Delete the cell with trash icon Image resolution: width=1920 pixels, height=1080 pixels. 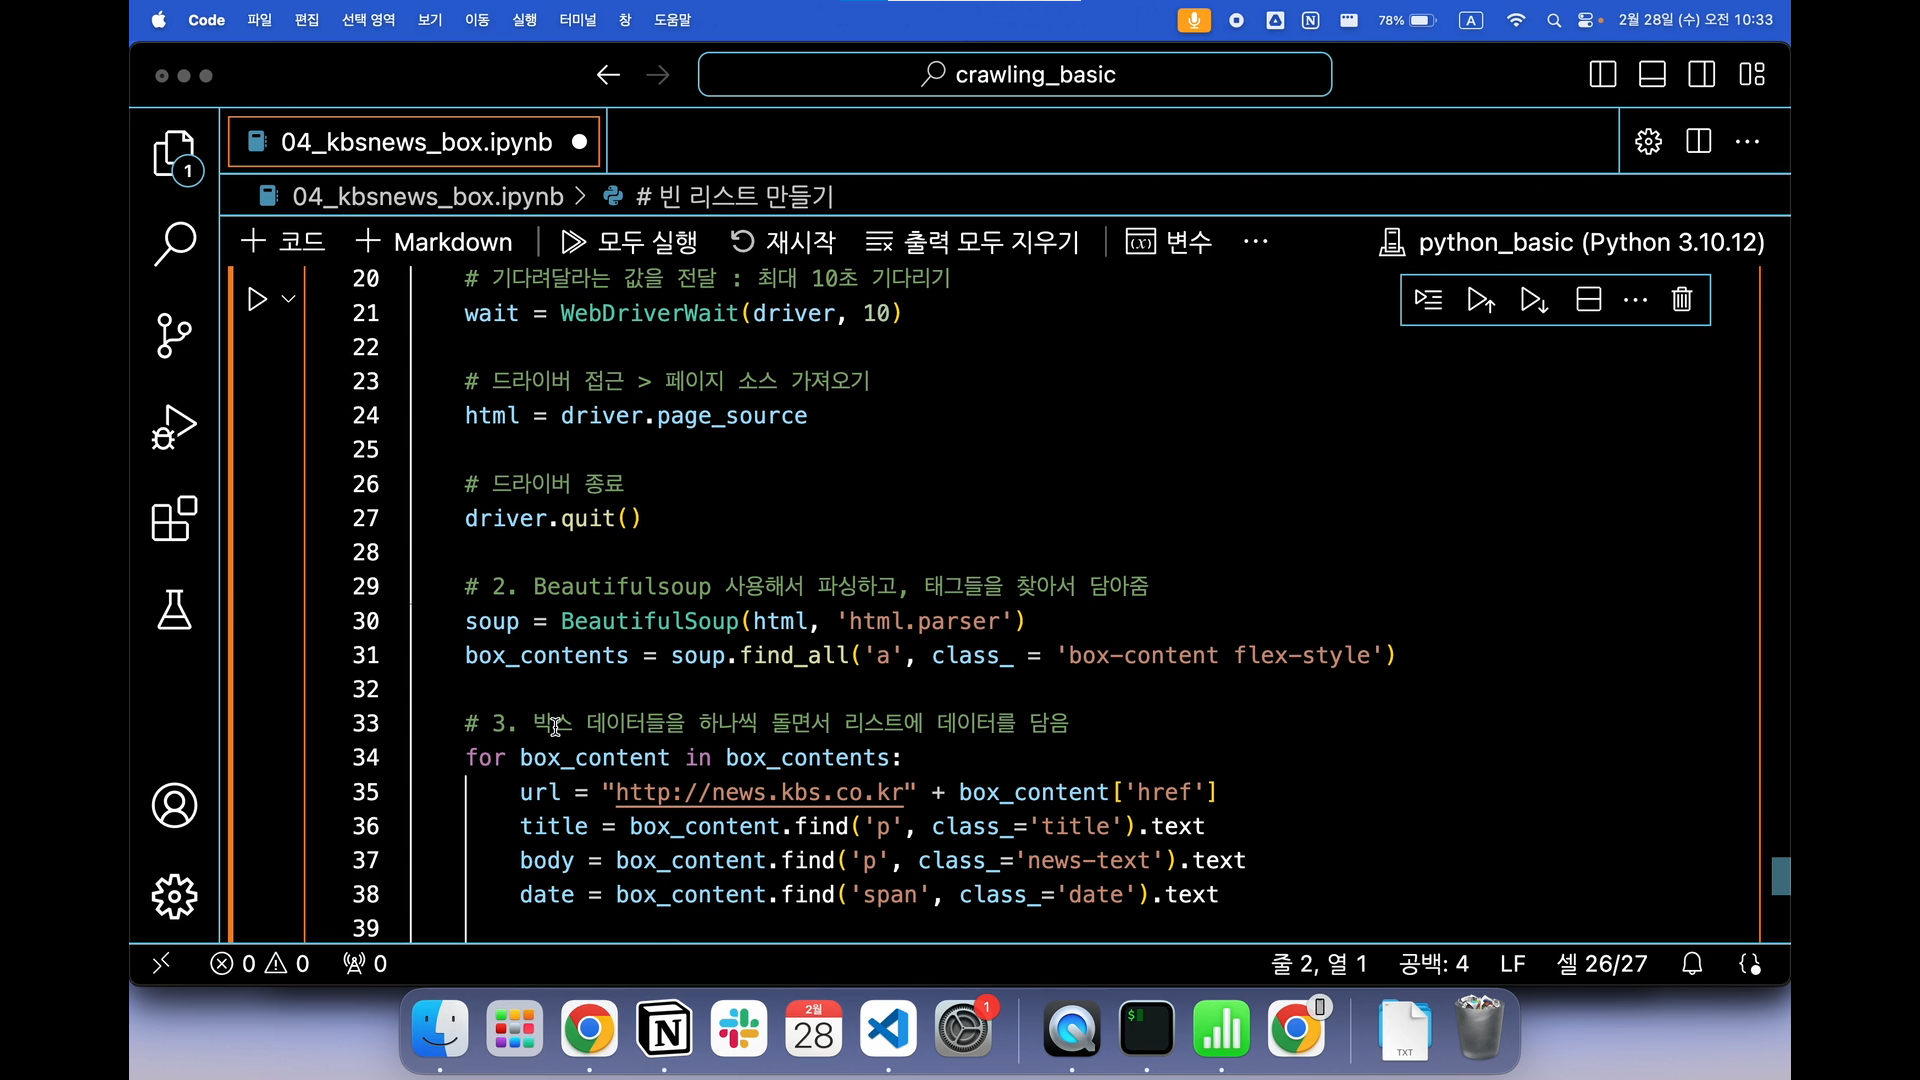click(1681, 299)
